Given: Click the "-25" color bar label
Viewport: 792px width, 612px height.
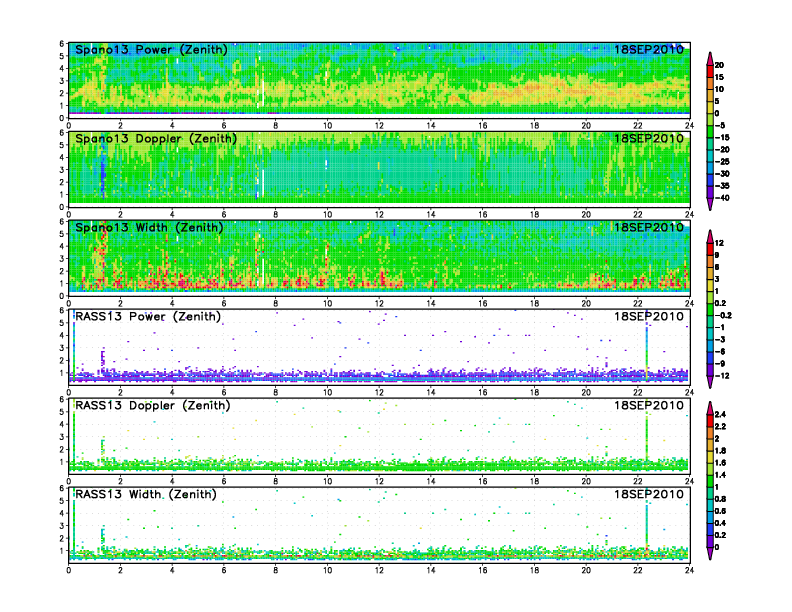Looking at the screenshot, I should 722,162.
